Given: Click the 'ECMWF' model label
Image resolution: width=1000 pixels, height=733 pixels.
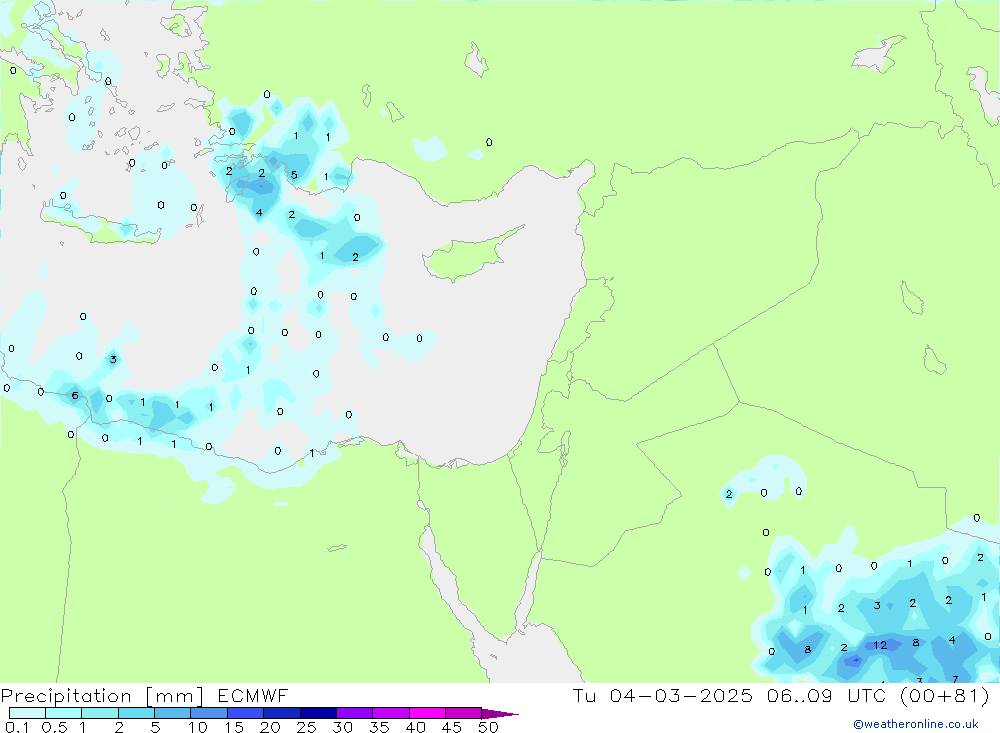Looking at the screenshot, I should pos(253,696).
